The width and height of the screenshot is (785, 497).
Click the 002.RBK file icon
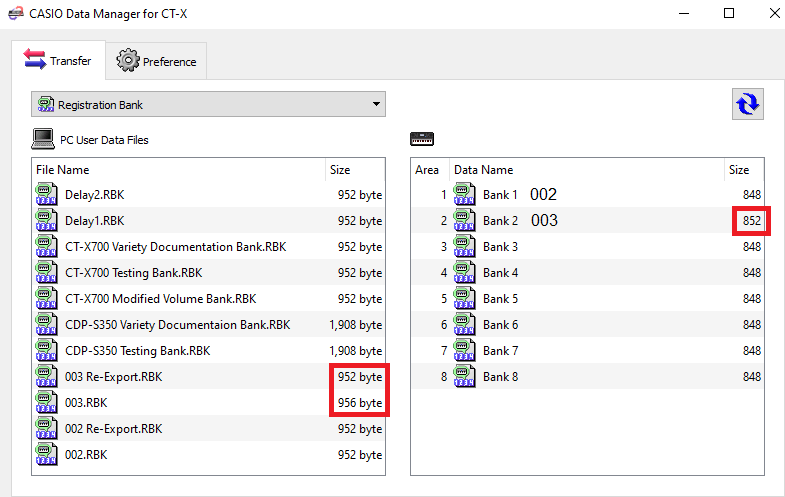pyautogui.click(x=46, y=454)
